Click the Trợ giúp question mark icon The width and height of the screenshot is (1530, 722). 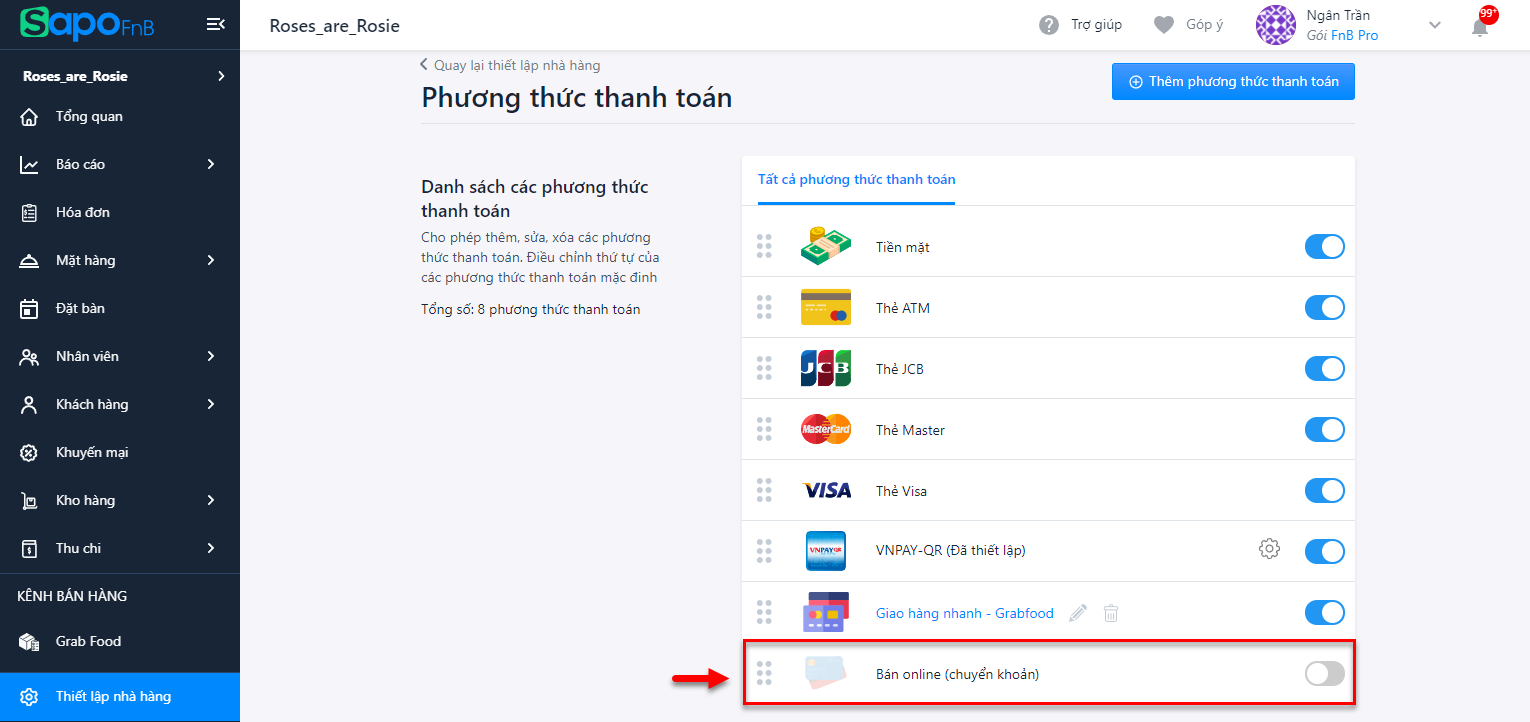1049,25
